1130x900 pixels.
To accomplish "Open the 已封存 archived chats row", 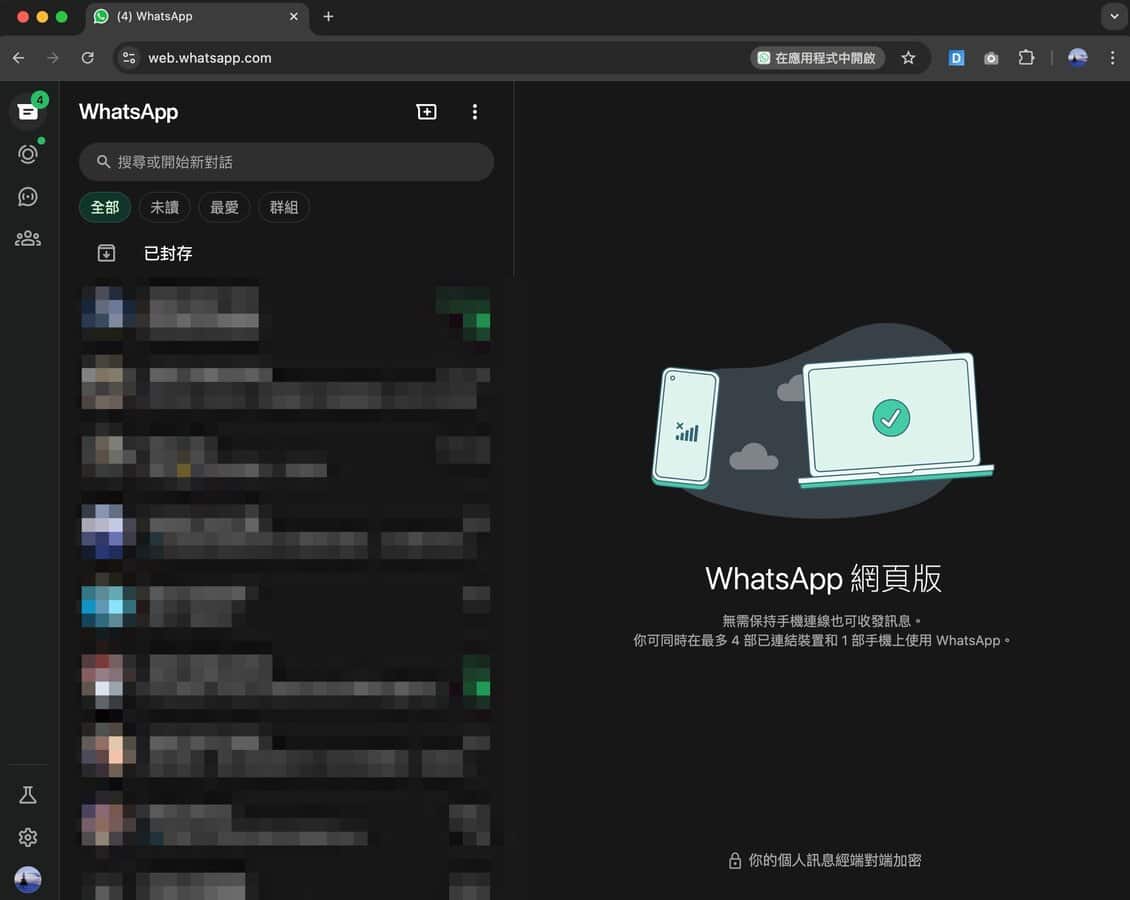I will coord(168,254).
